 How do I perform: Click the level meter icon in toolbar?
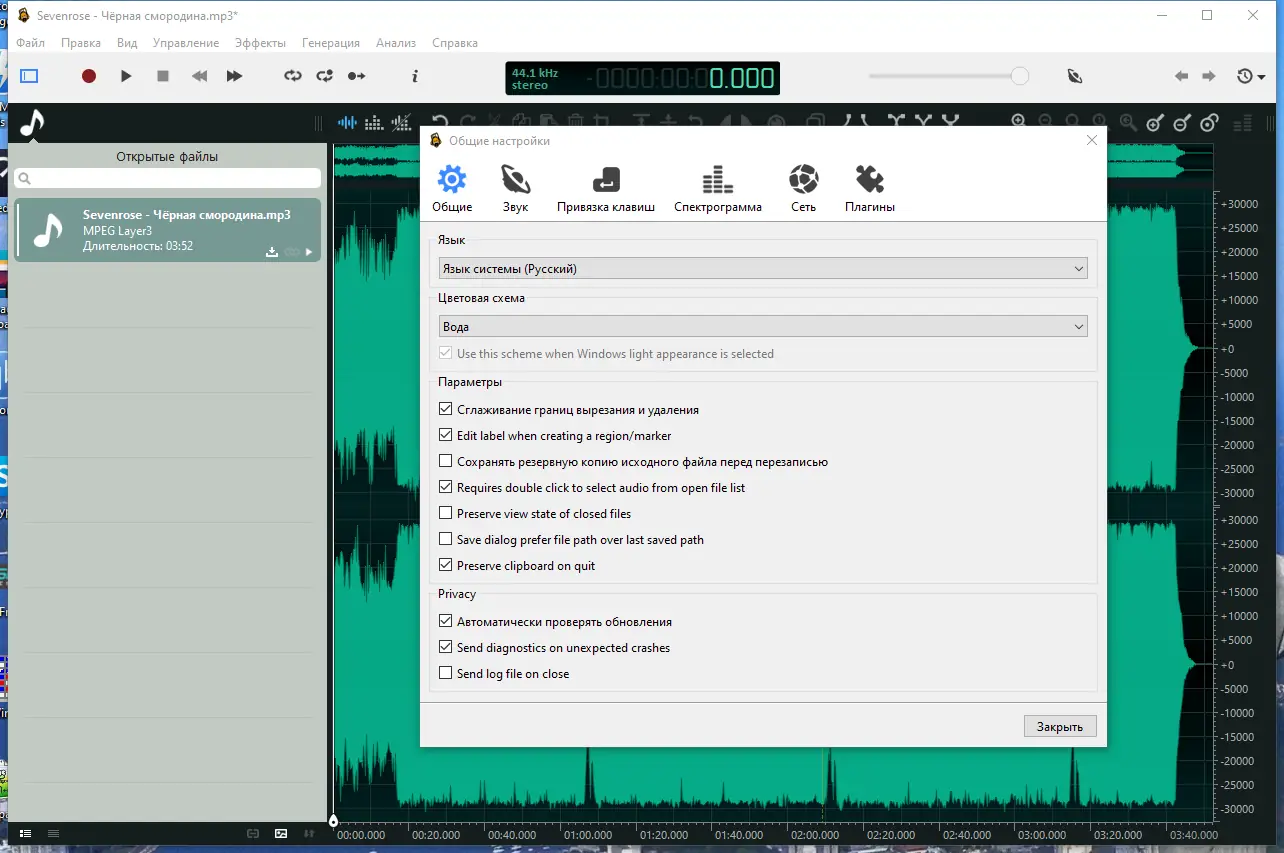coord(1243,123)
